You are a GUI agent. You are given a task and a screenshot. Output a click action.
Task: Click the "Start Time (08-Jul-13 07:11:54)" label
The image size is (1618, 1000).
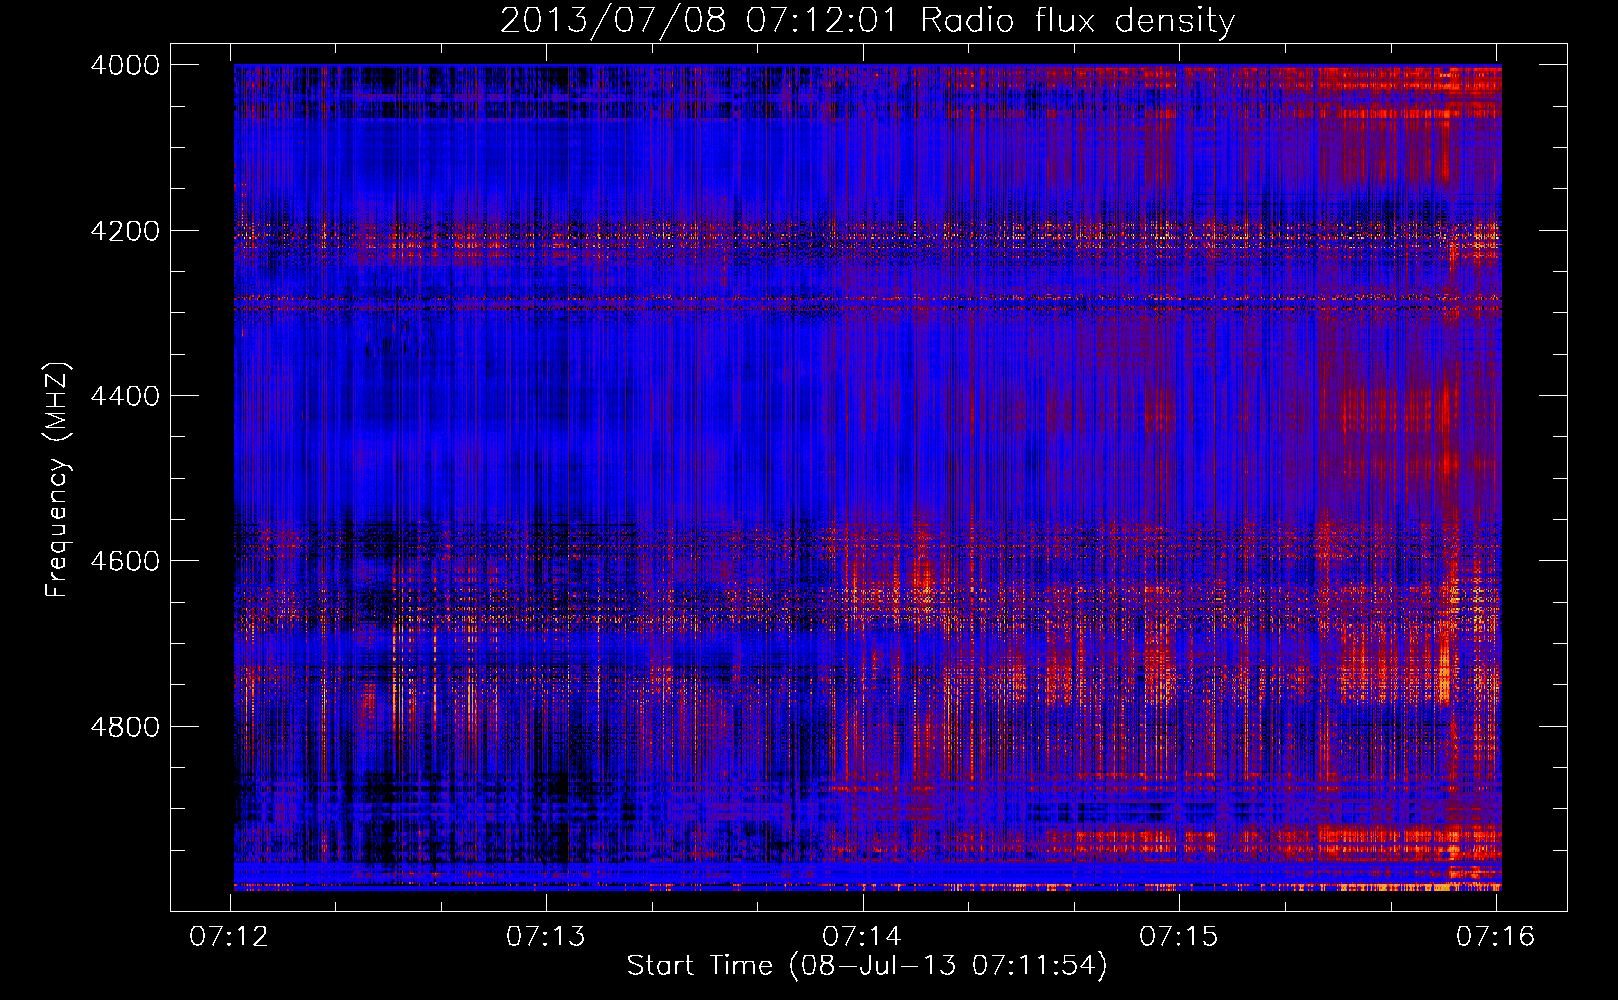(867, 966)
